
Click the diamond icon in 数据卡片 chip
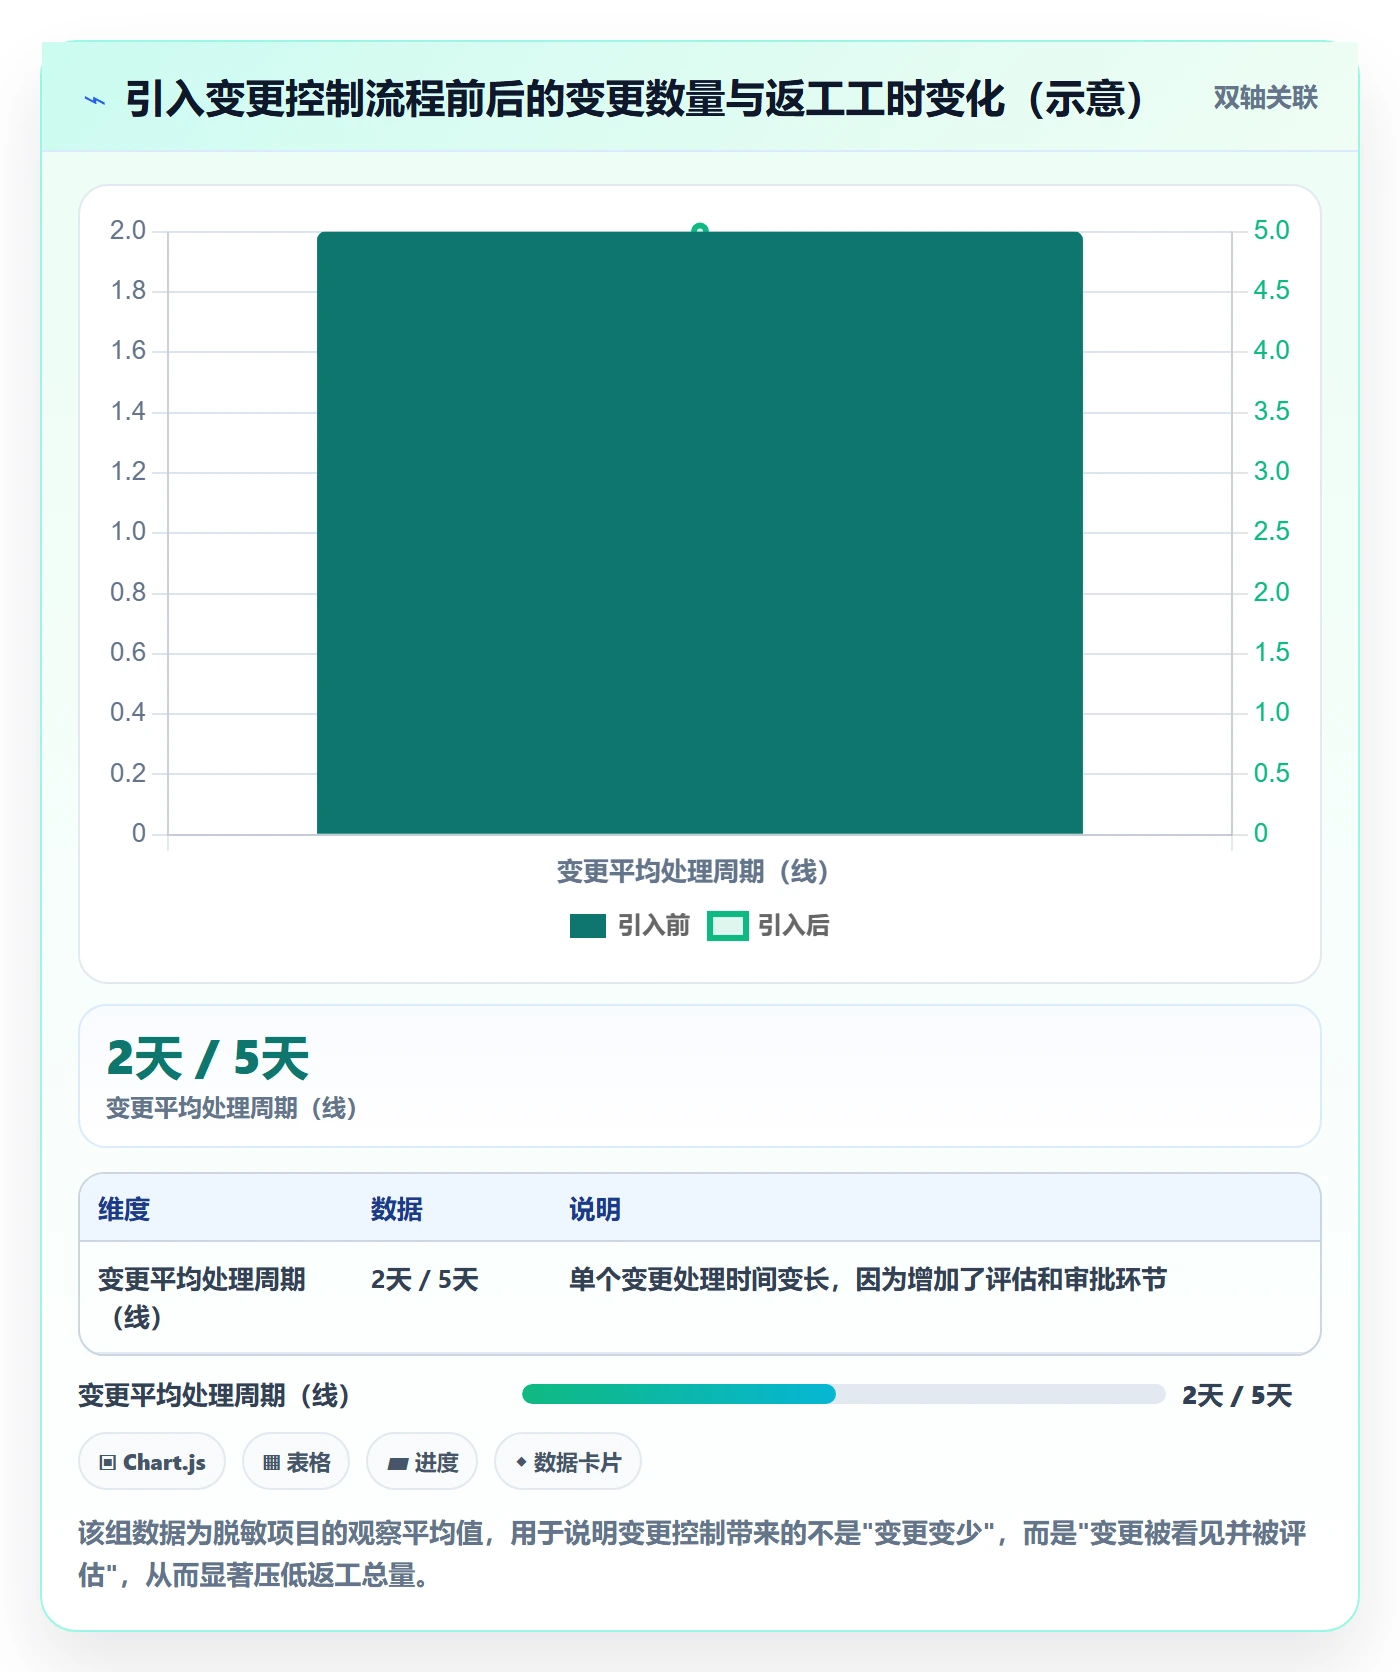click(521, 1462)
